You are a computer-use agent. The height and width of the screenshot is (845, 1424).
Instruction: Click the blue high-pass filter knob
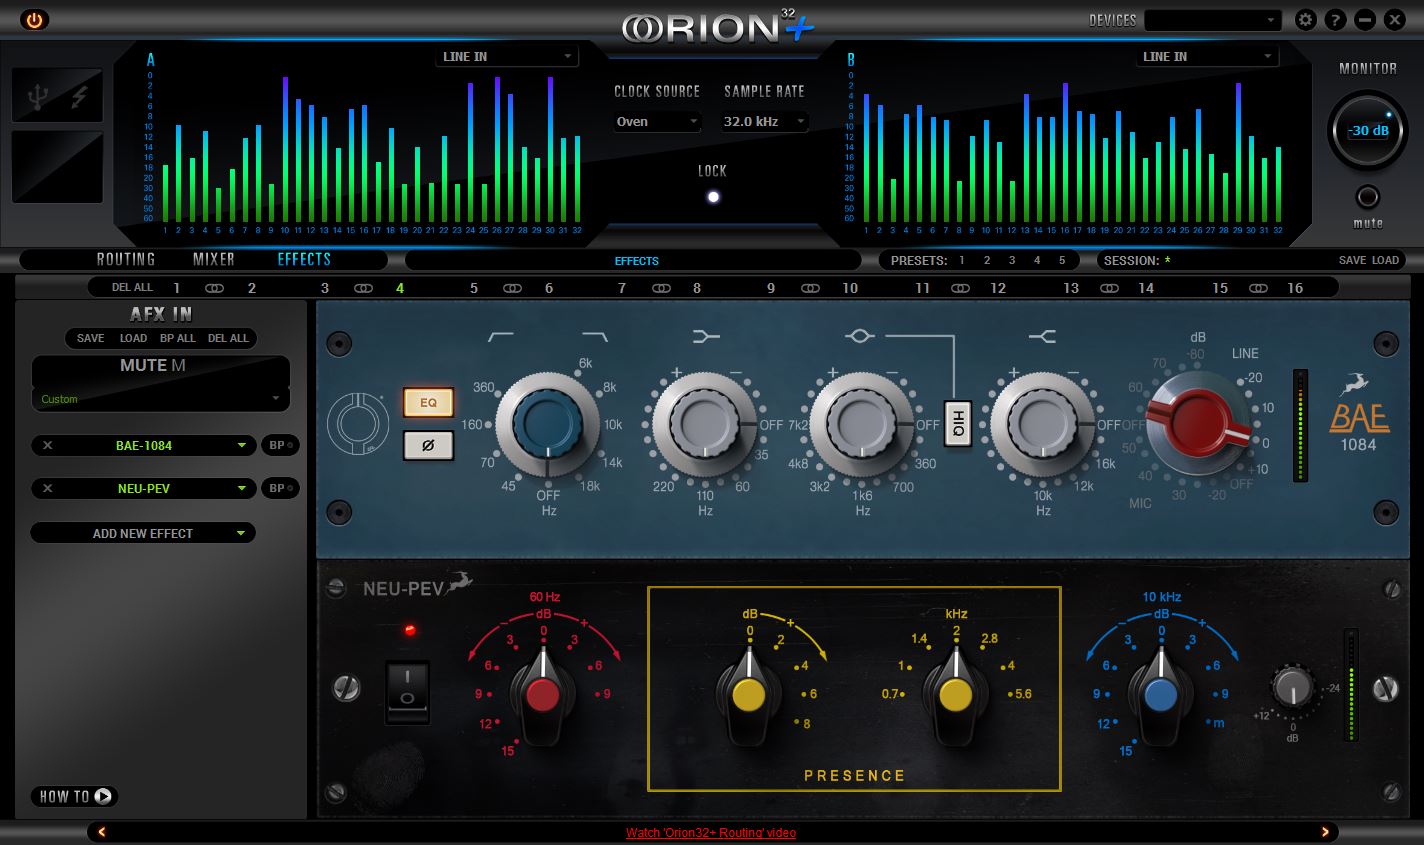click(x=547, y=424)
